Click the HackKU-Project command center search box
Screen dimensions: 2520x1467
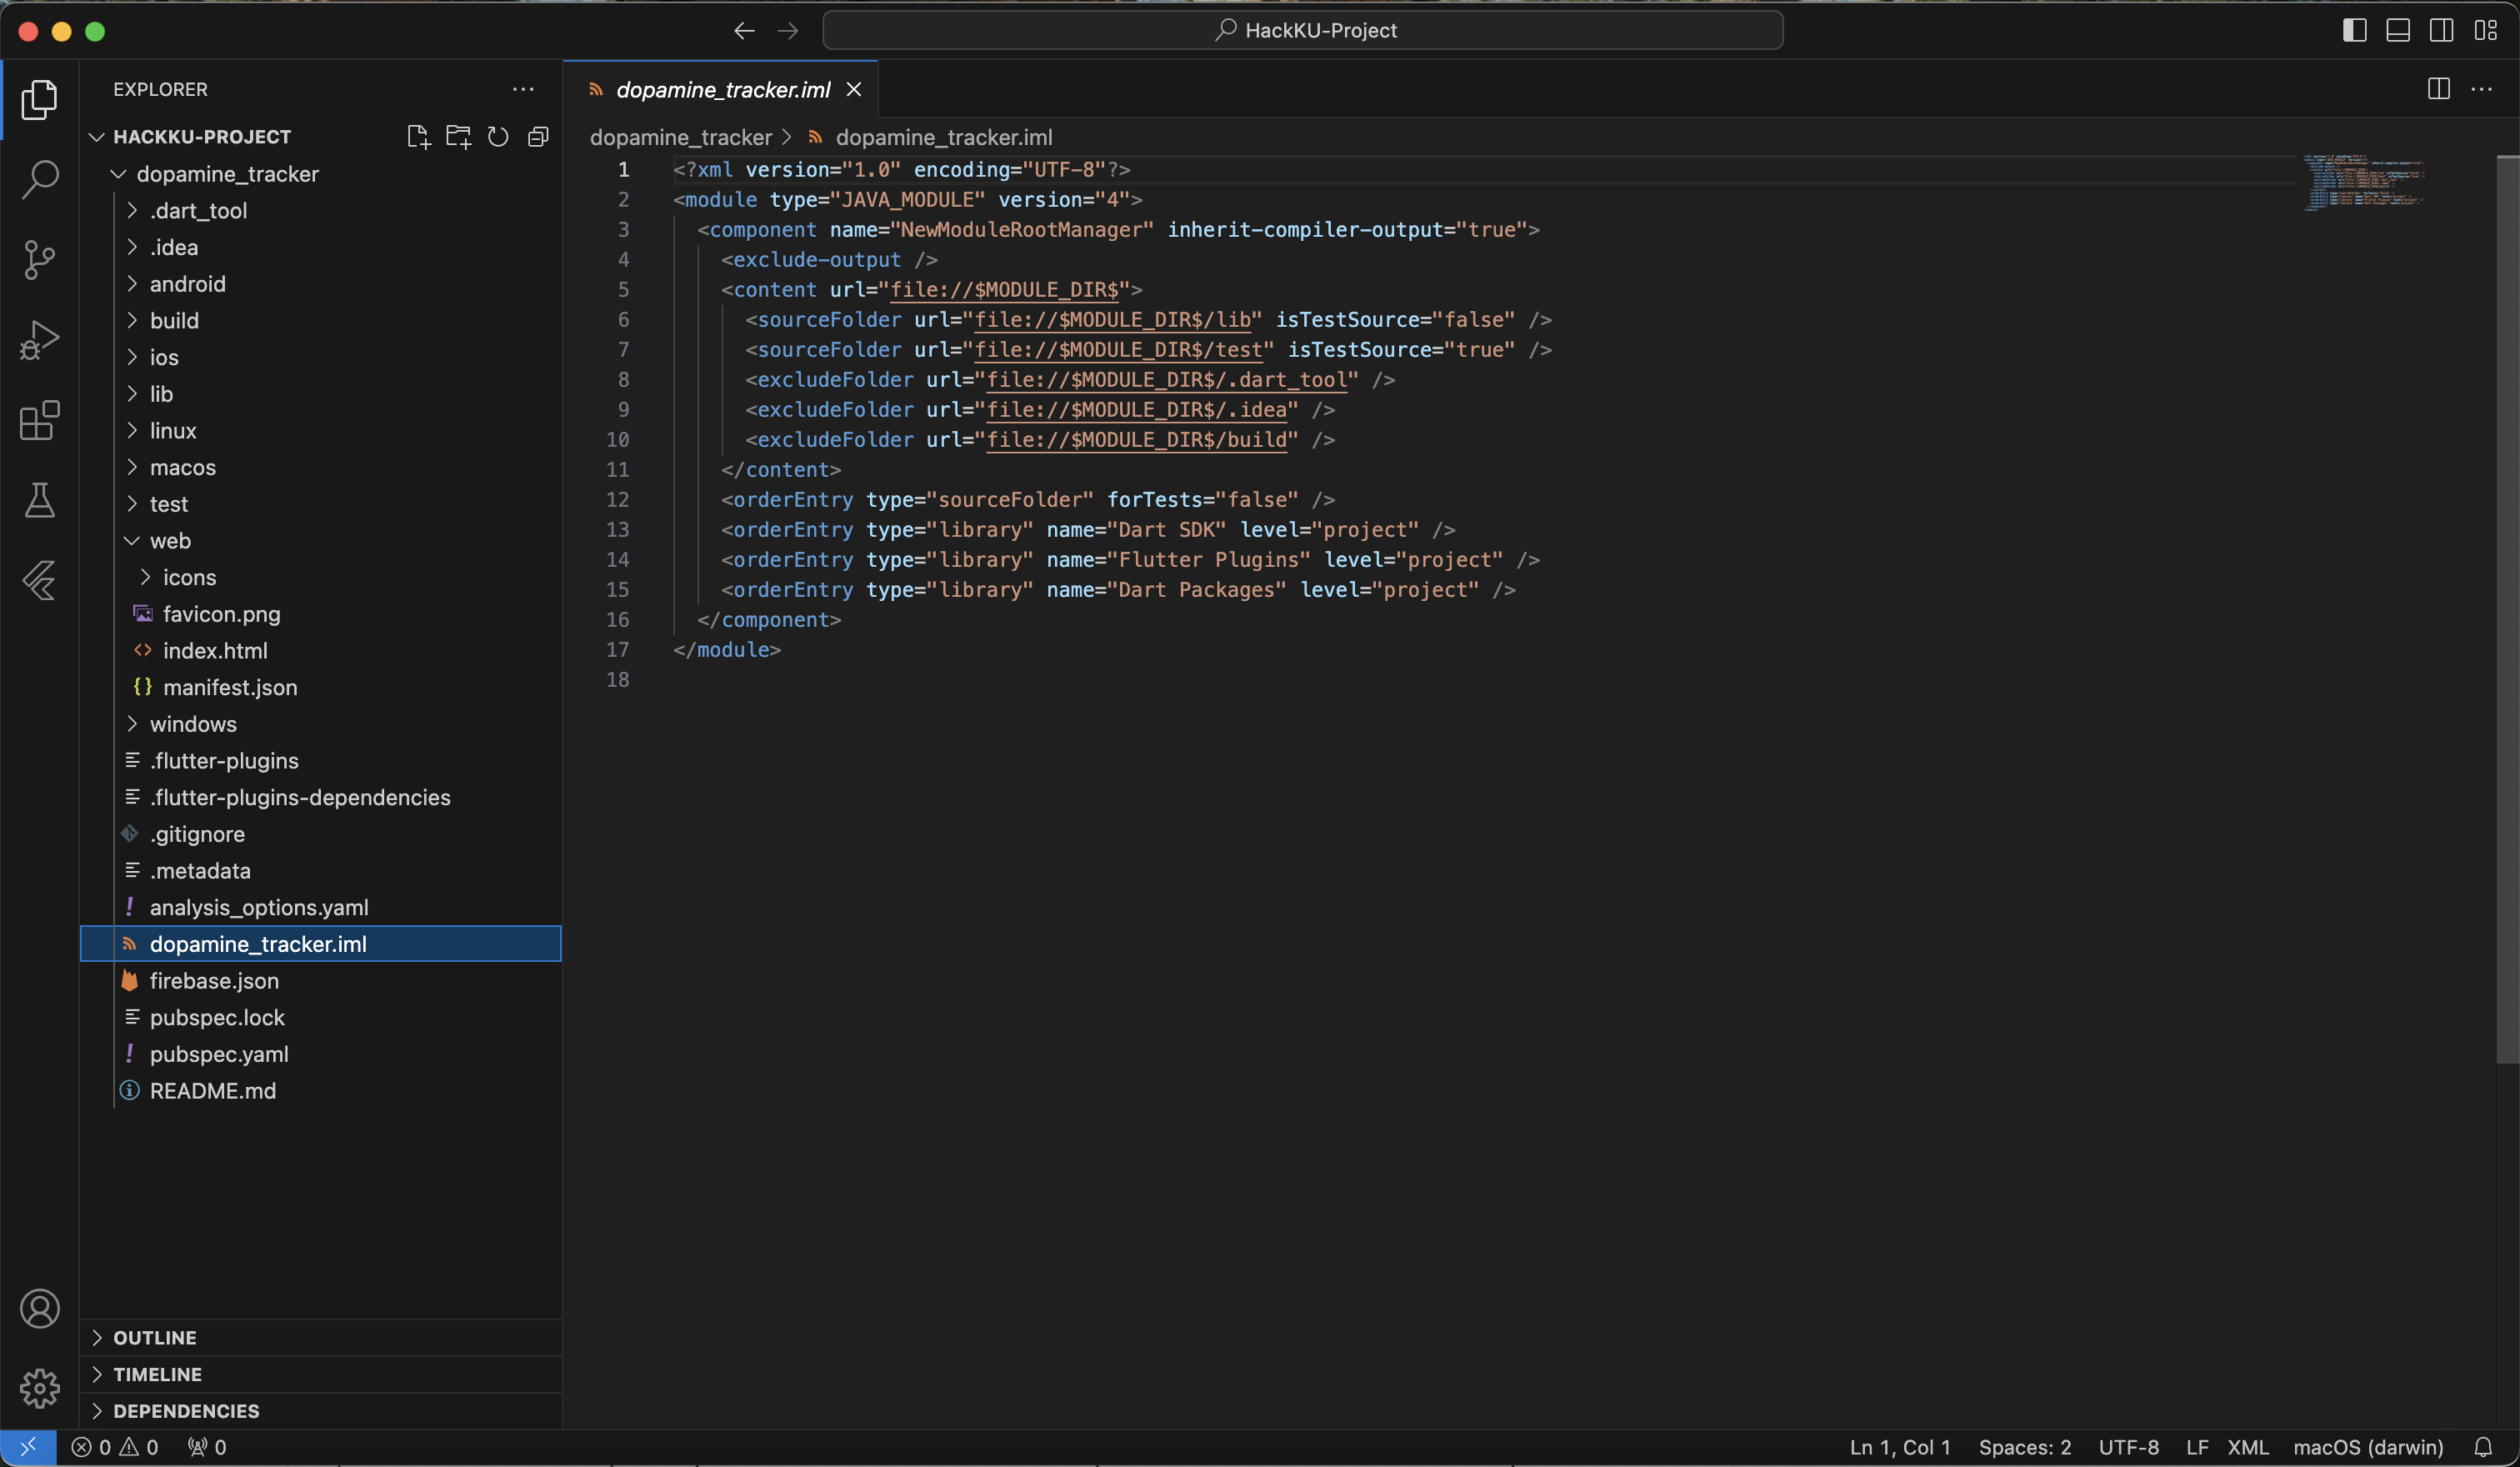1302,30
